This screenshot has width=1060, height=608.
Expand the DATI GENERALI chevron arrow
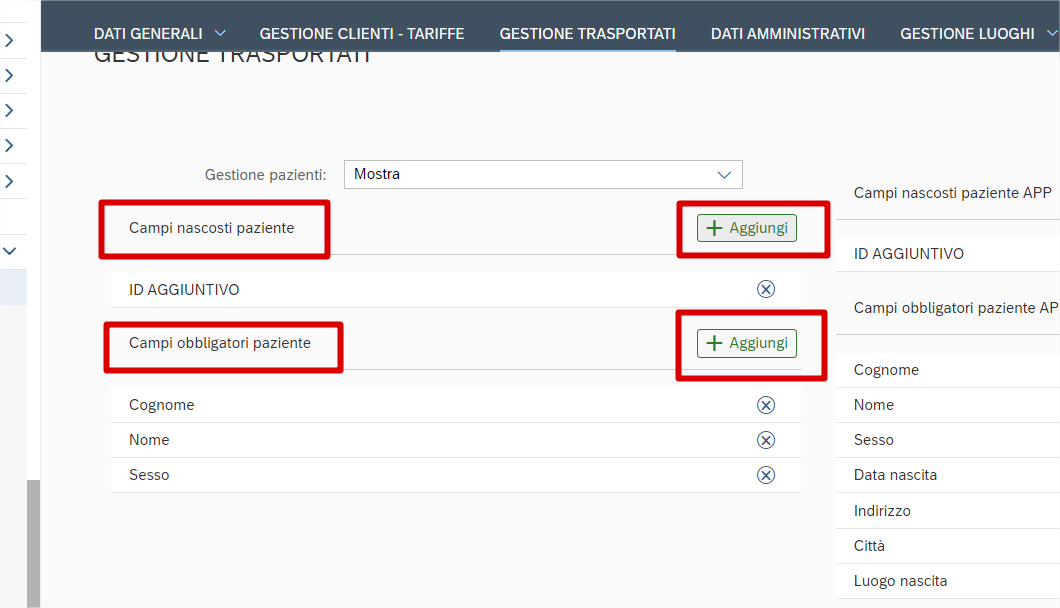(220, 34)
